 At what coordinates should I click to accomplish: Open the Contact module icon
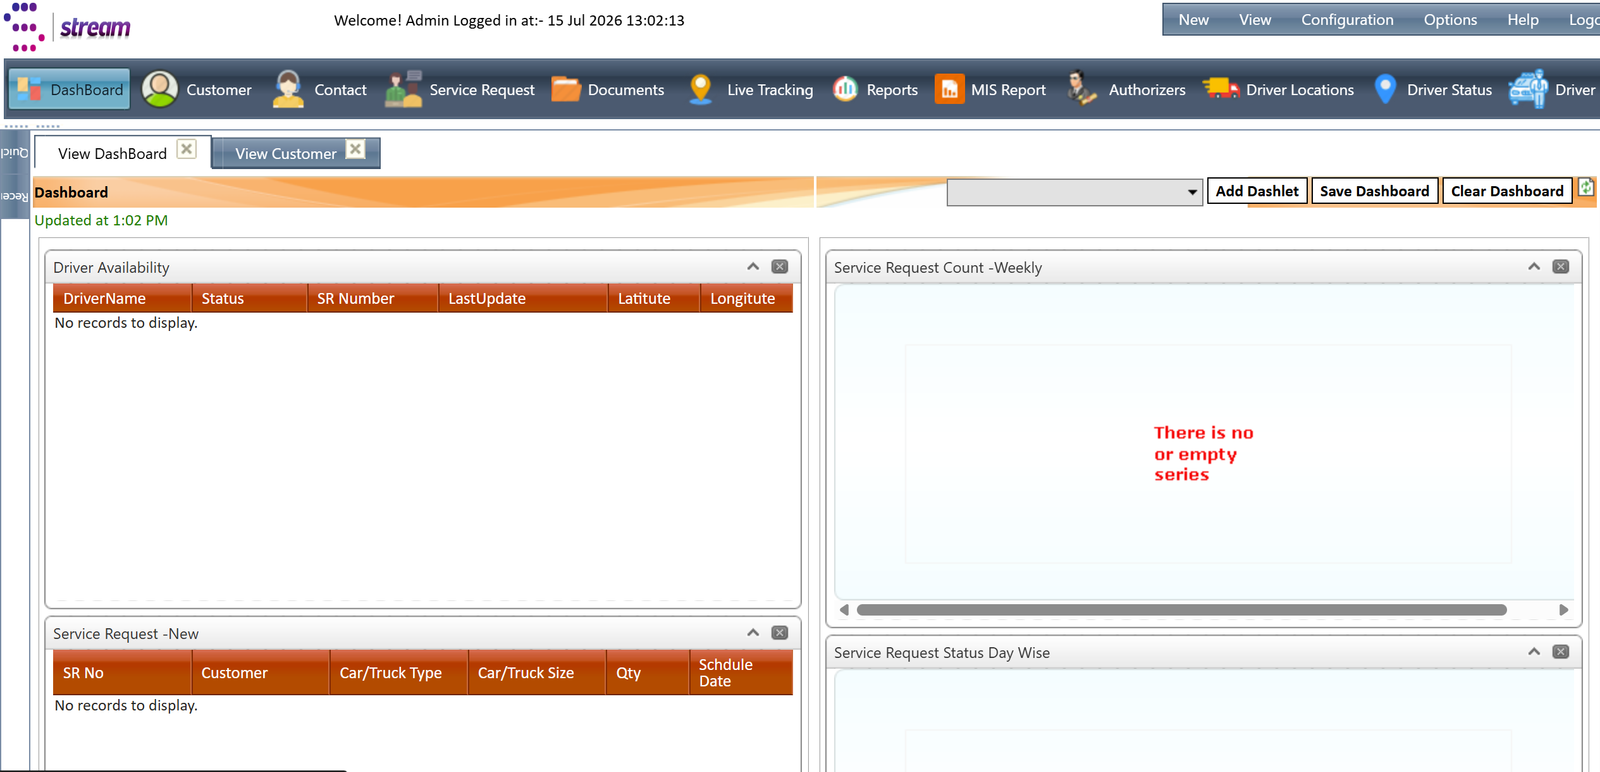pos(288,89)
